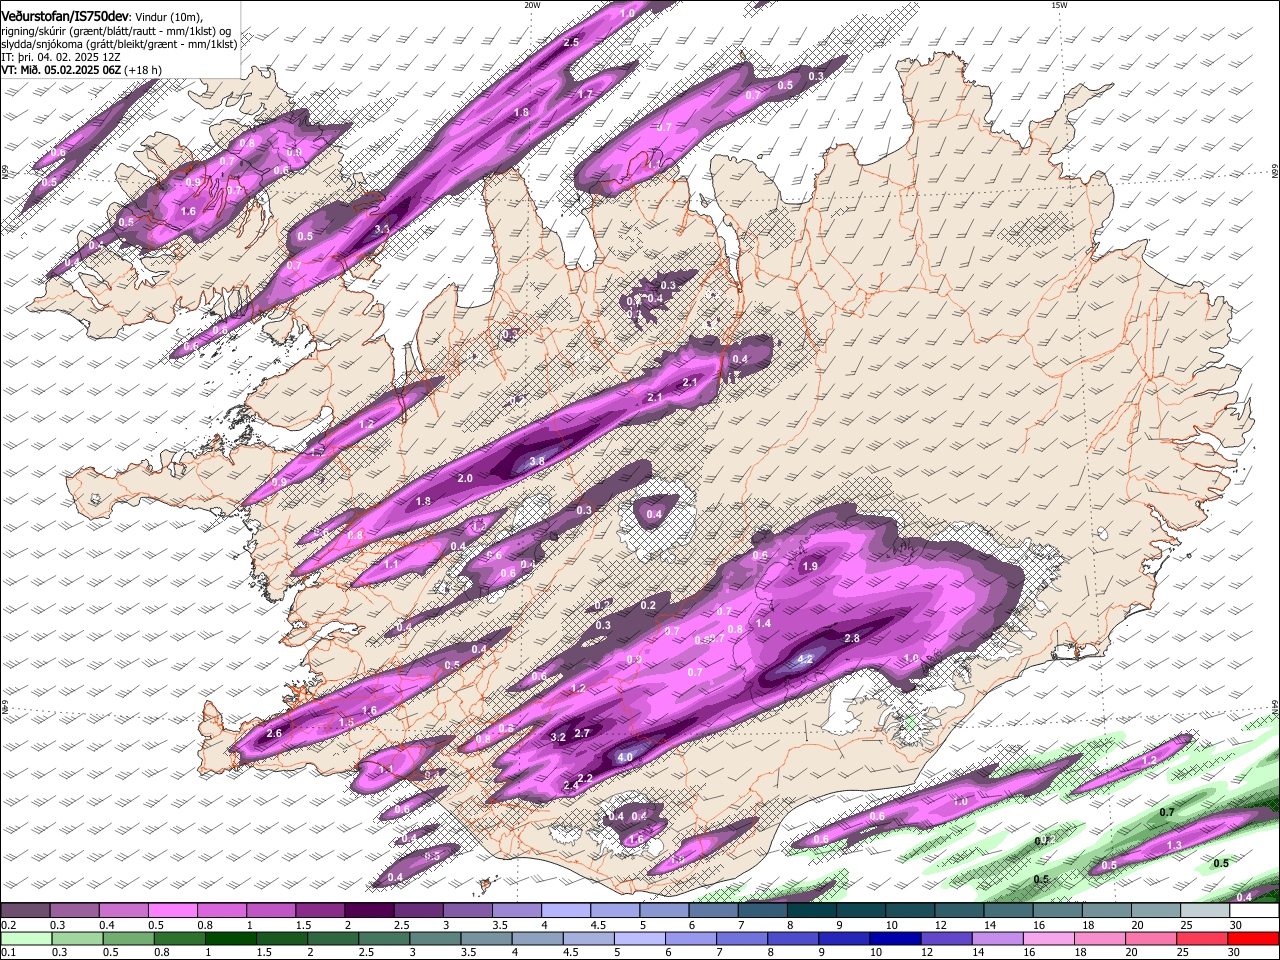Click the bright pink swatch at 0.5 in the snow legend

pyautogui.click(x=172, y=911)
